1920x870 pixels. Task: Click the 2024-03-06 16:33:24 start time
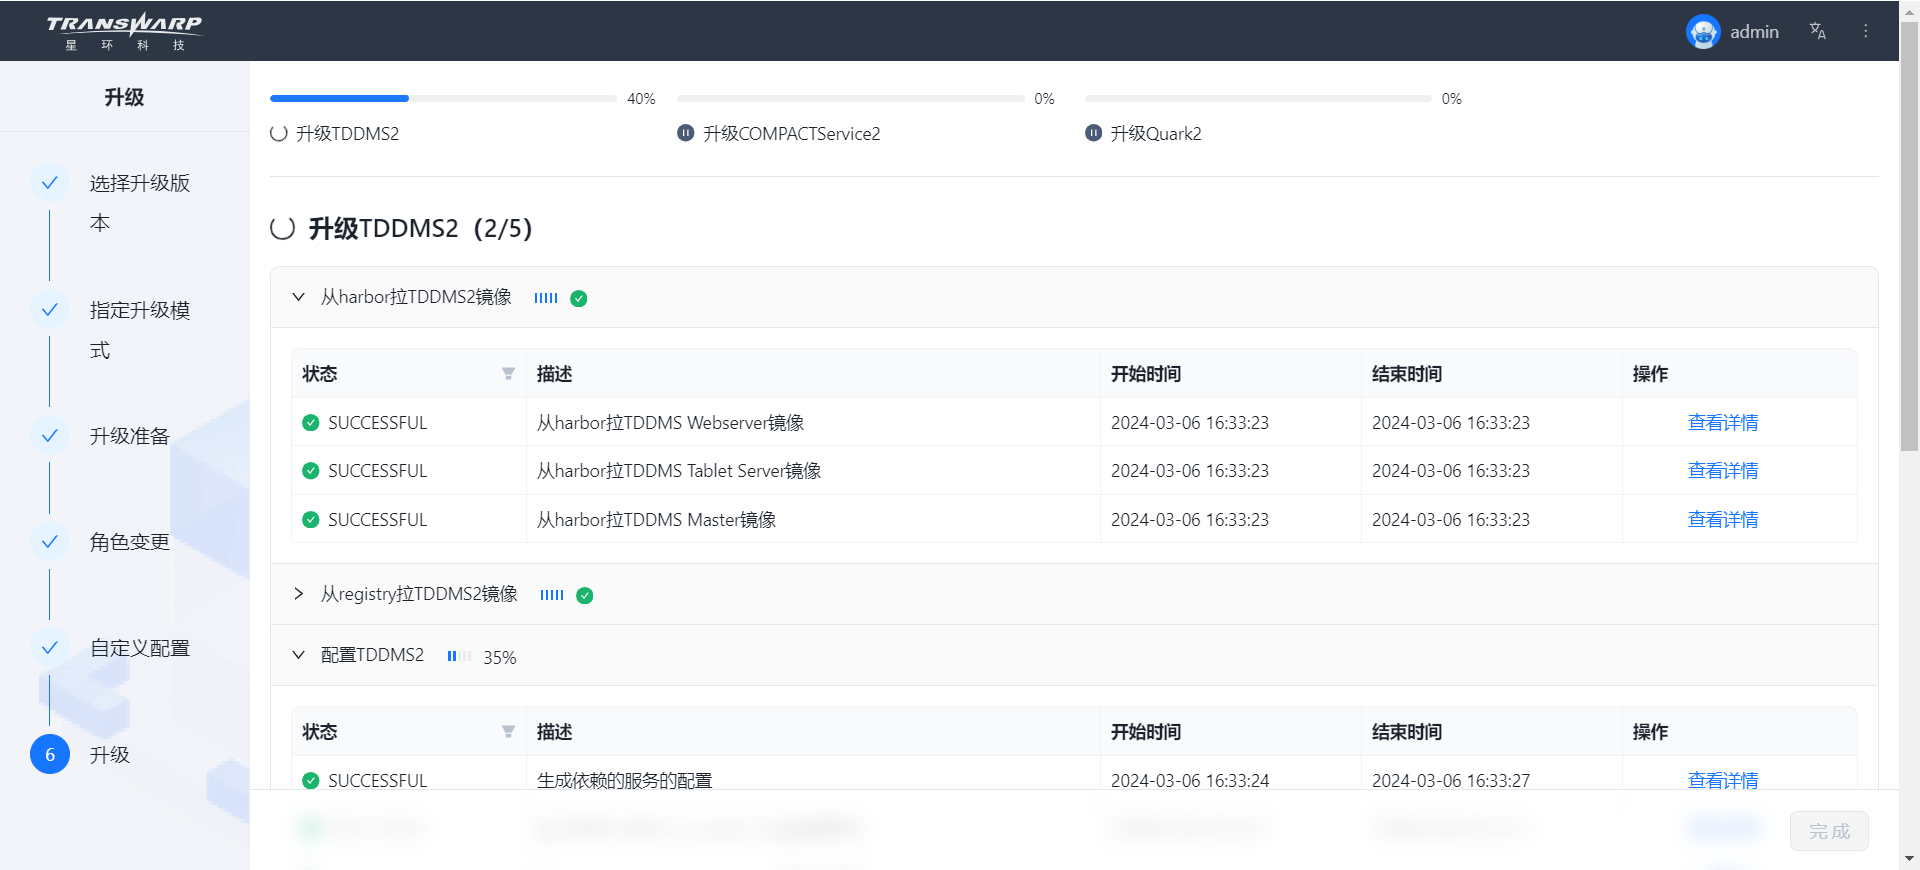coord(1189,780)
